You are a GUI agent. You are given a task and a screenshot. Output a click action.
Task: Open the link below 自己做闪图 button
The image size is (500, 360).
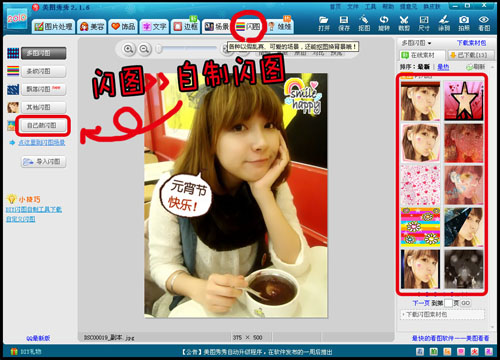(42, 143)
